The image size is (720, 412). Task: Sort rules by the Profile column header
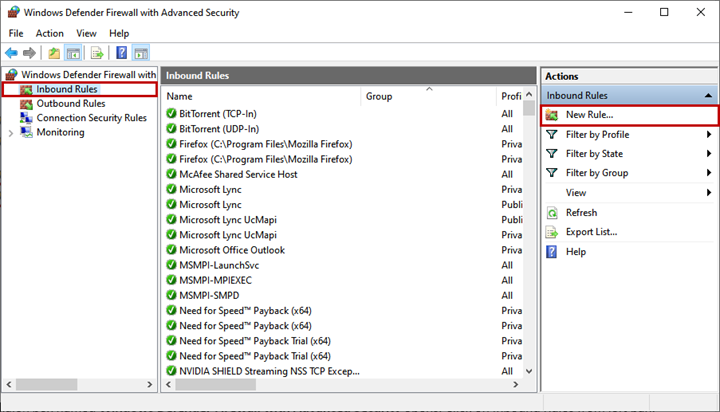click(511, 96)
